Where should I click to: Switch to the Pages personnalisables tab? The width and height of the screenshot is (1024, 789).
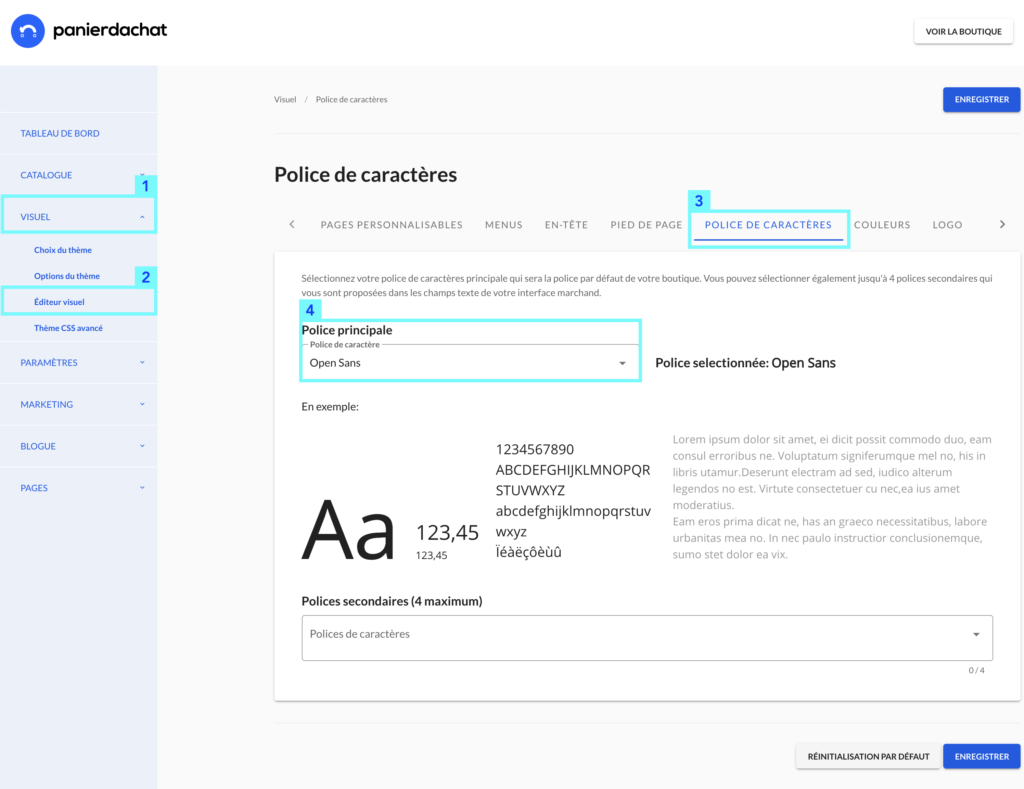point(391,225)
